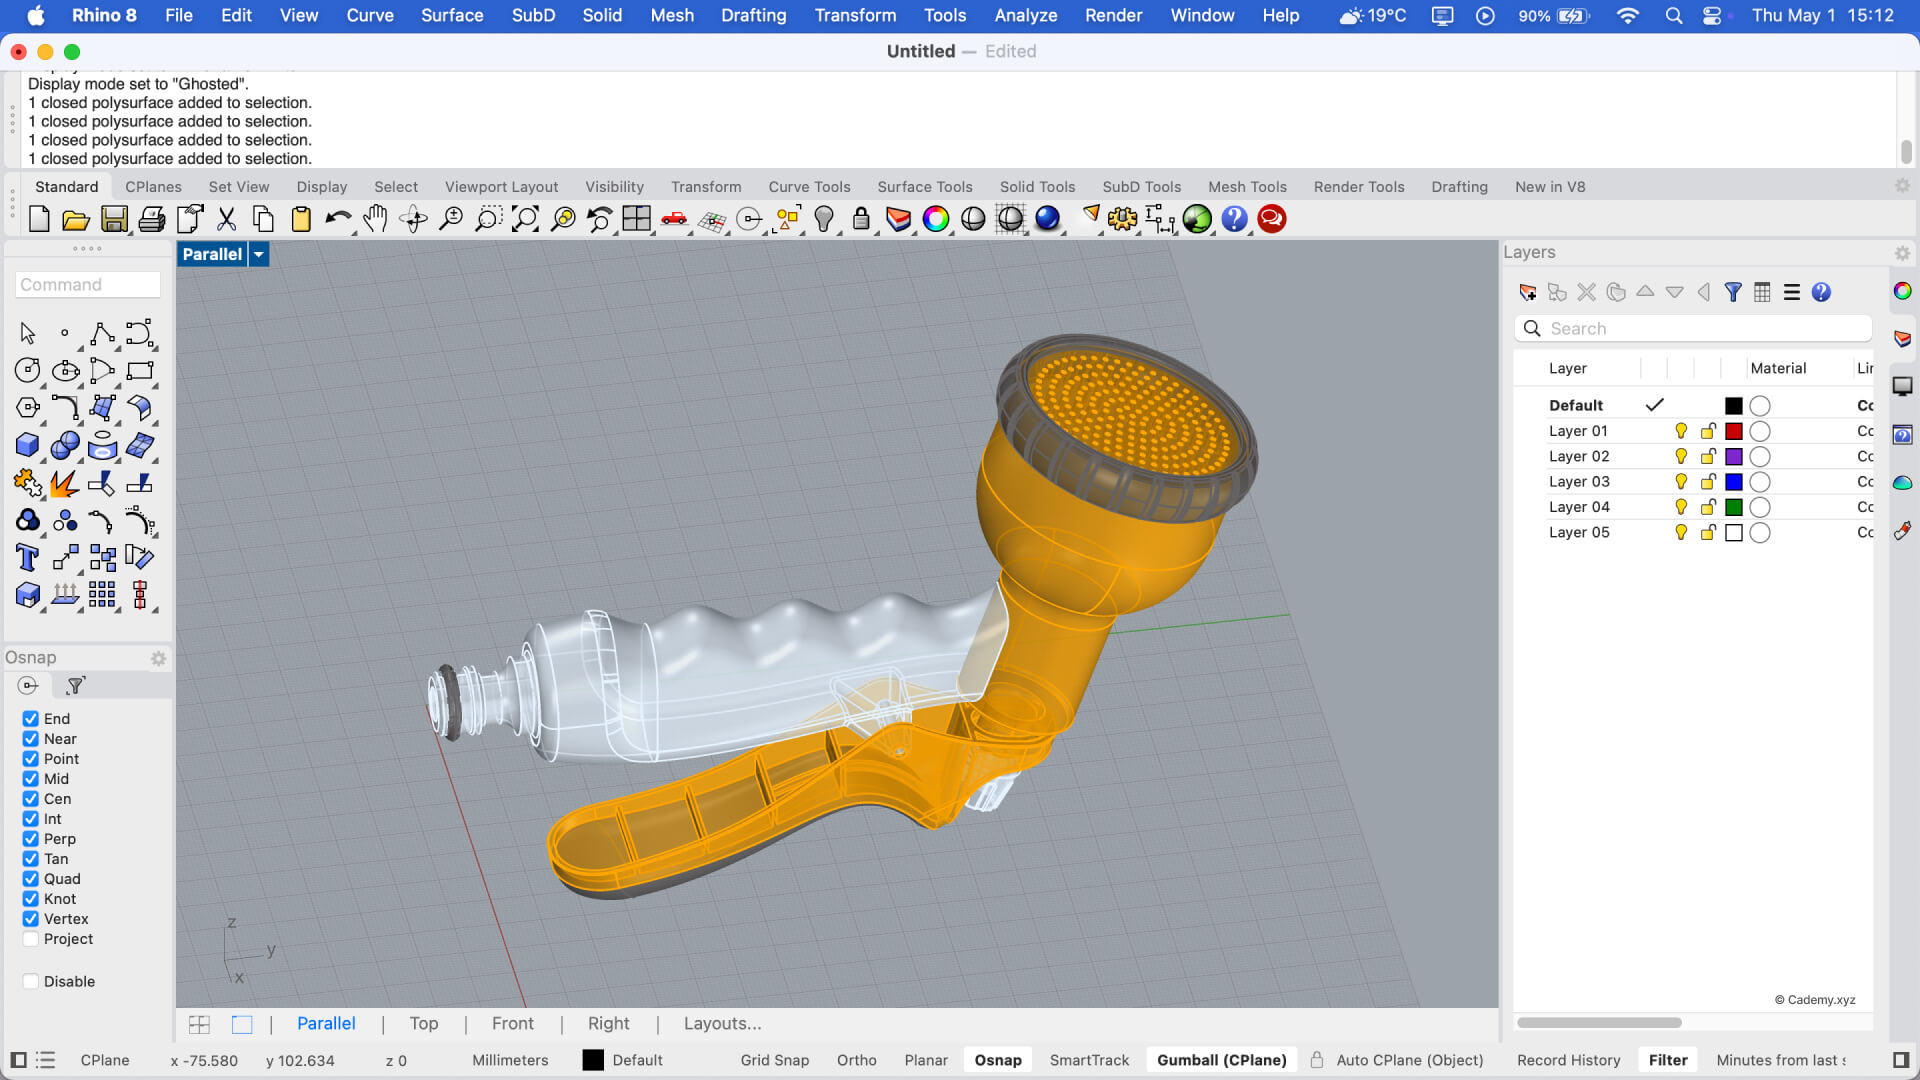Toggle the Cen osnap checkbox

[x=31, y=799]
